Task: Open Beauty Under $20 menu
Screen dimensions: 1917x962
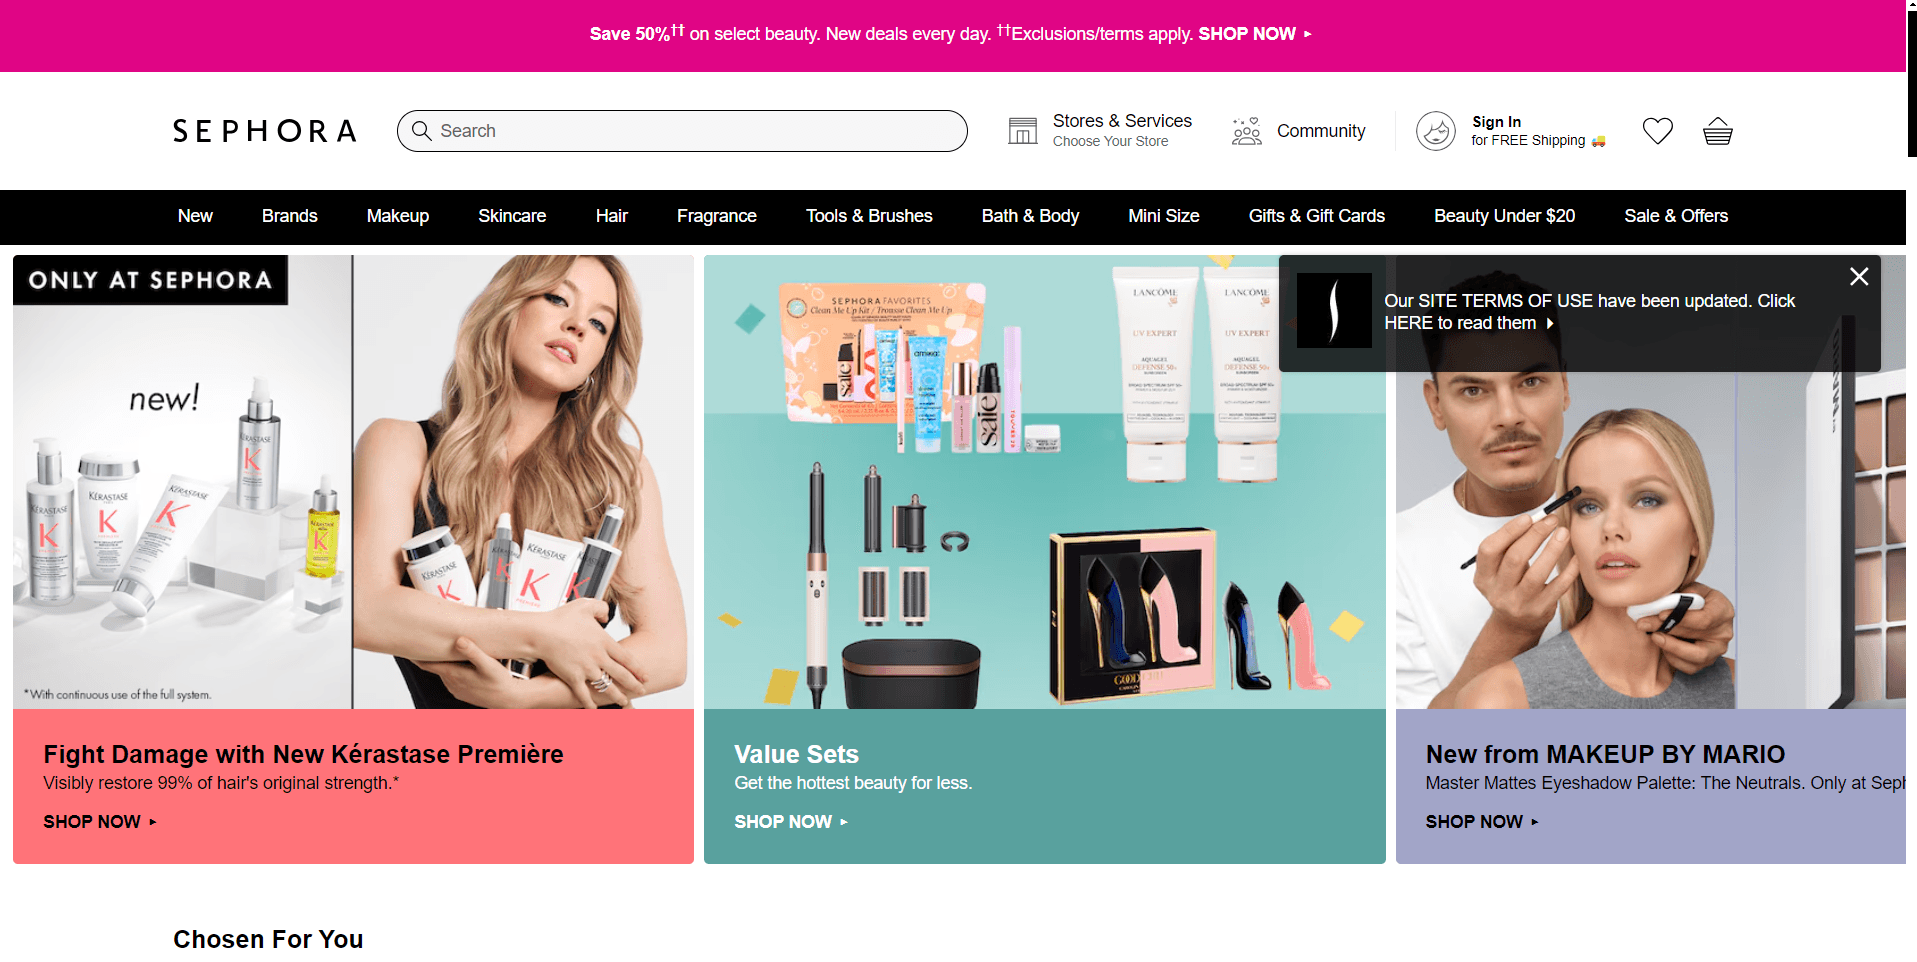Action: point(1505,216)
